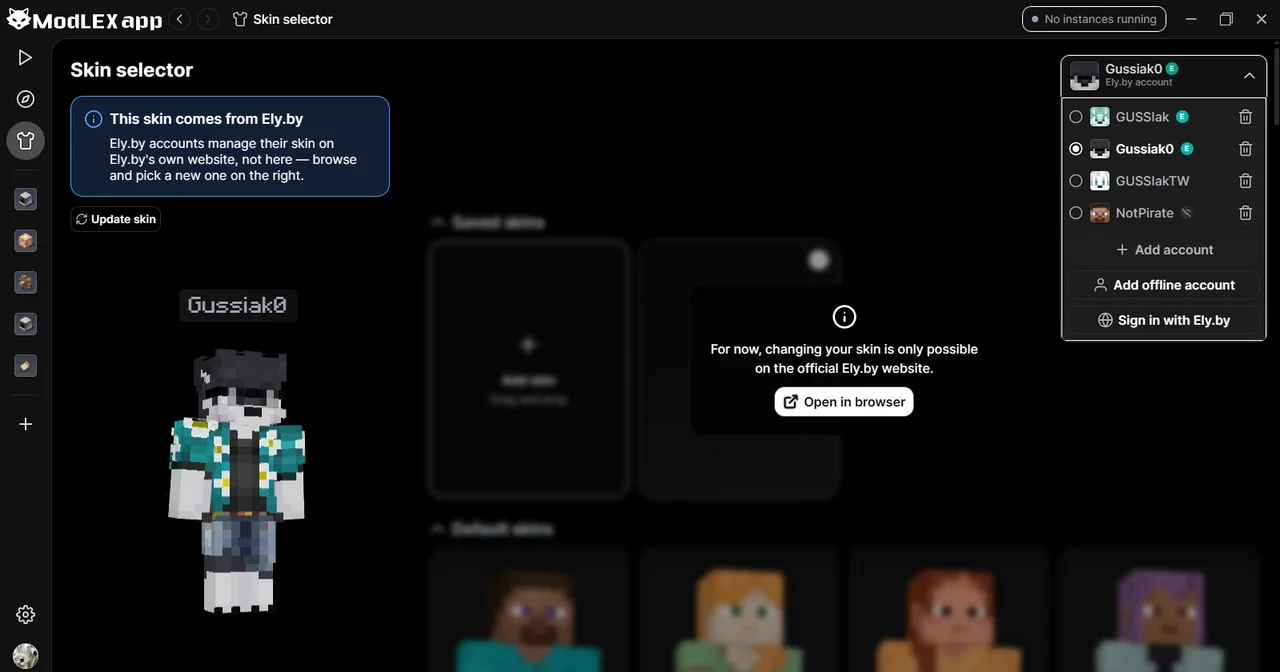Select the Steve default skin
Screen dimensions: 1280x672
click(528, 610)
